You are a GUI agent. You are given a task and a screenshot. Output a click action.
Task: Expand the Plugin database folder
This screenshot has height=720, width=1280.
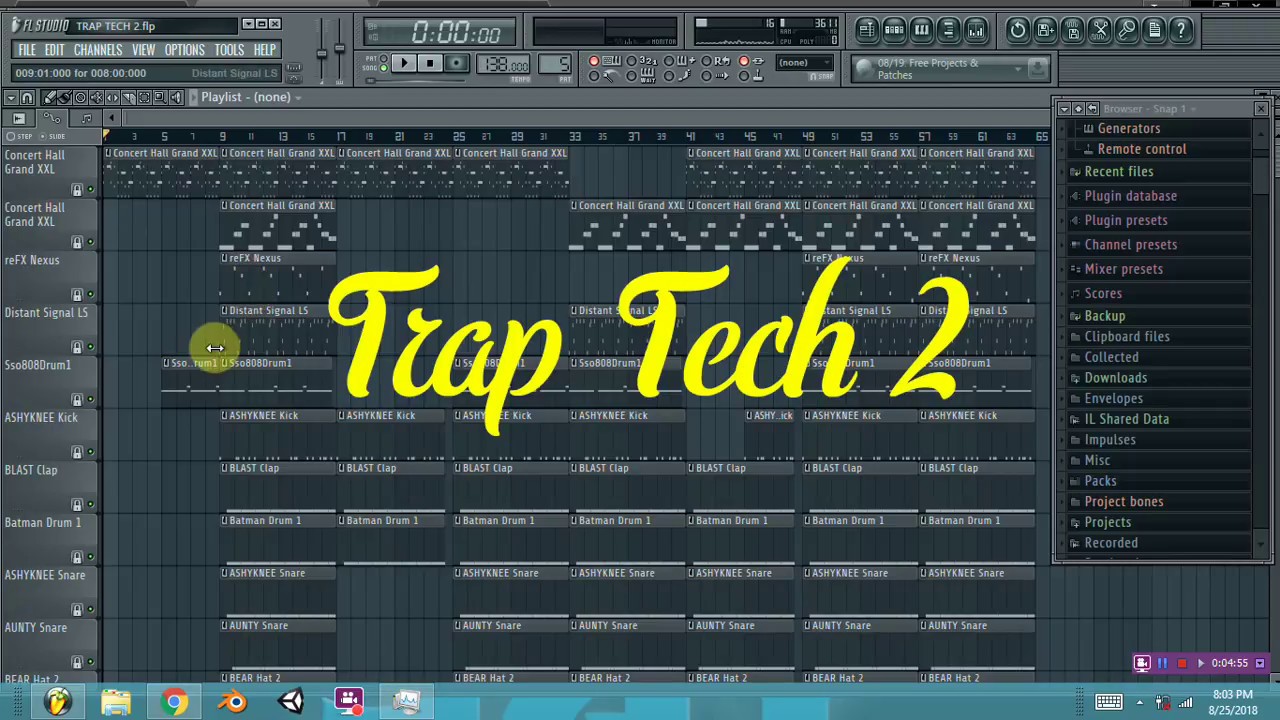click(x=1130, y=196)
